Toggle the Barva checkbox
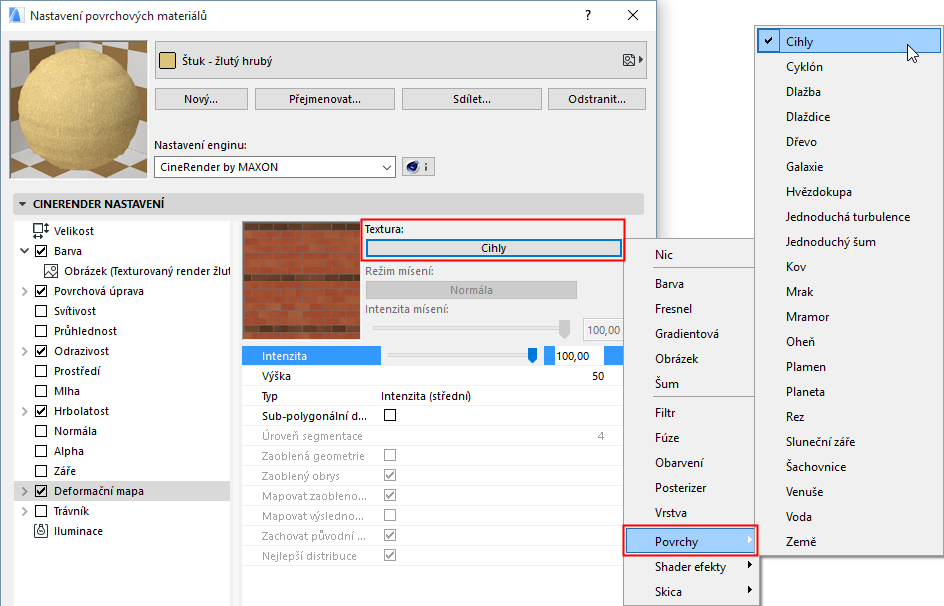This screenshot has width=944, height=606. [41, 251]
